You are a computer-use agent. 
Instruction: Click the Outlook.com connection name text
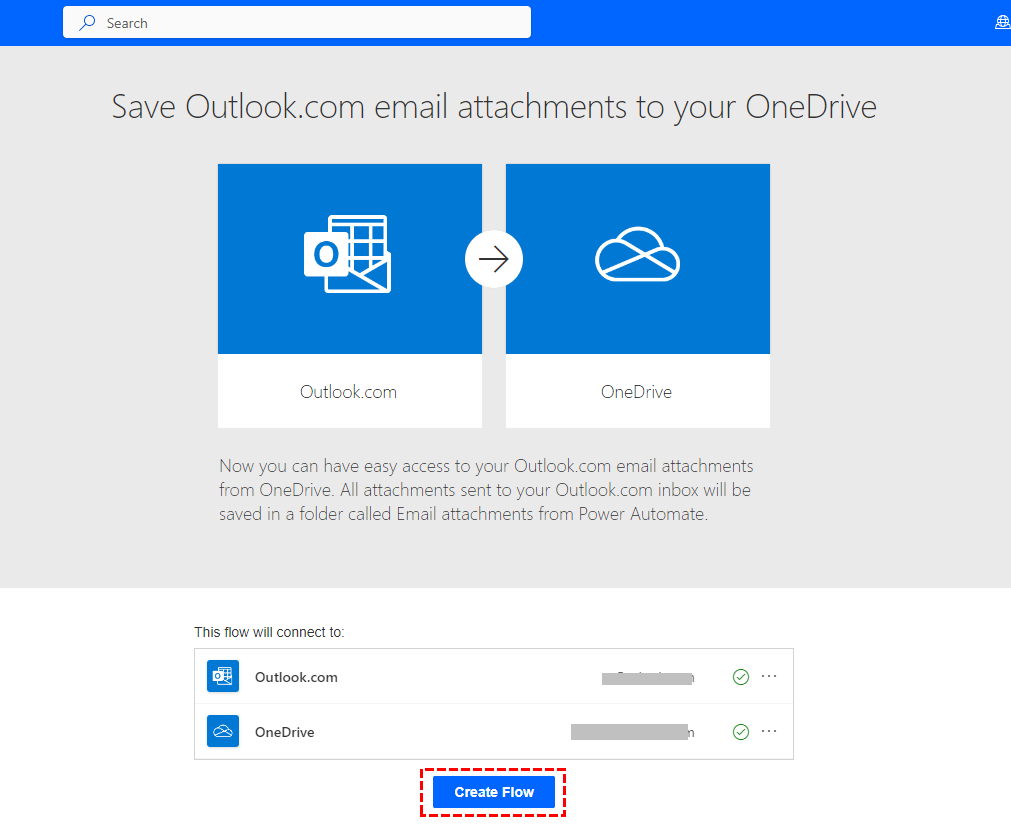(296, 677)
